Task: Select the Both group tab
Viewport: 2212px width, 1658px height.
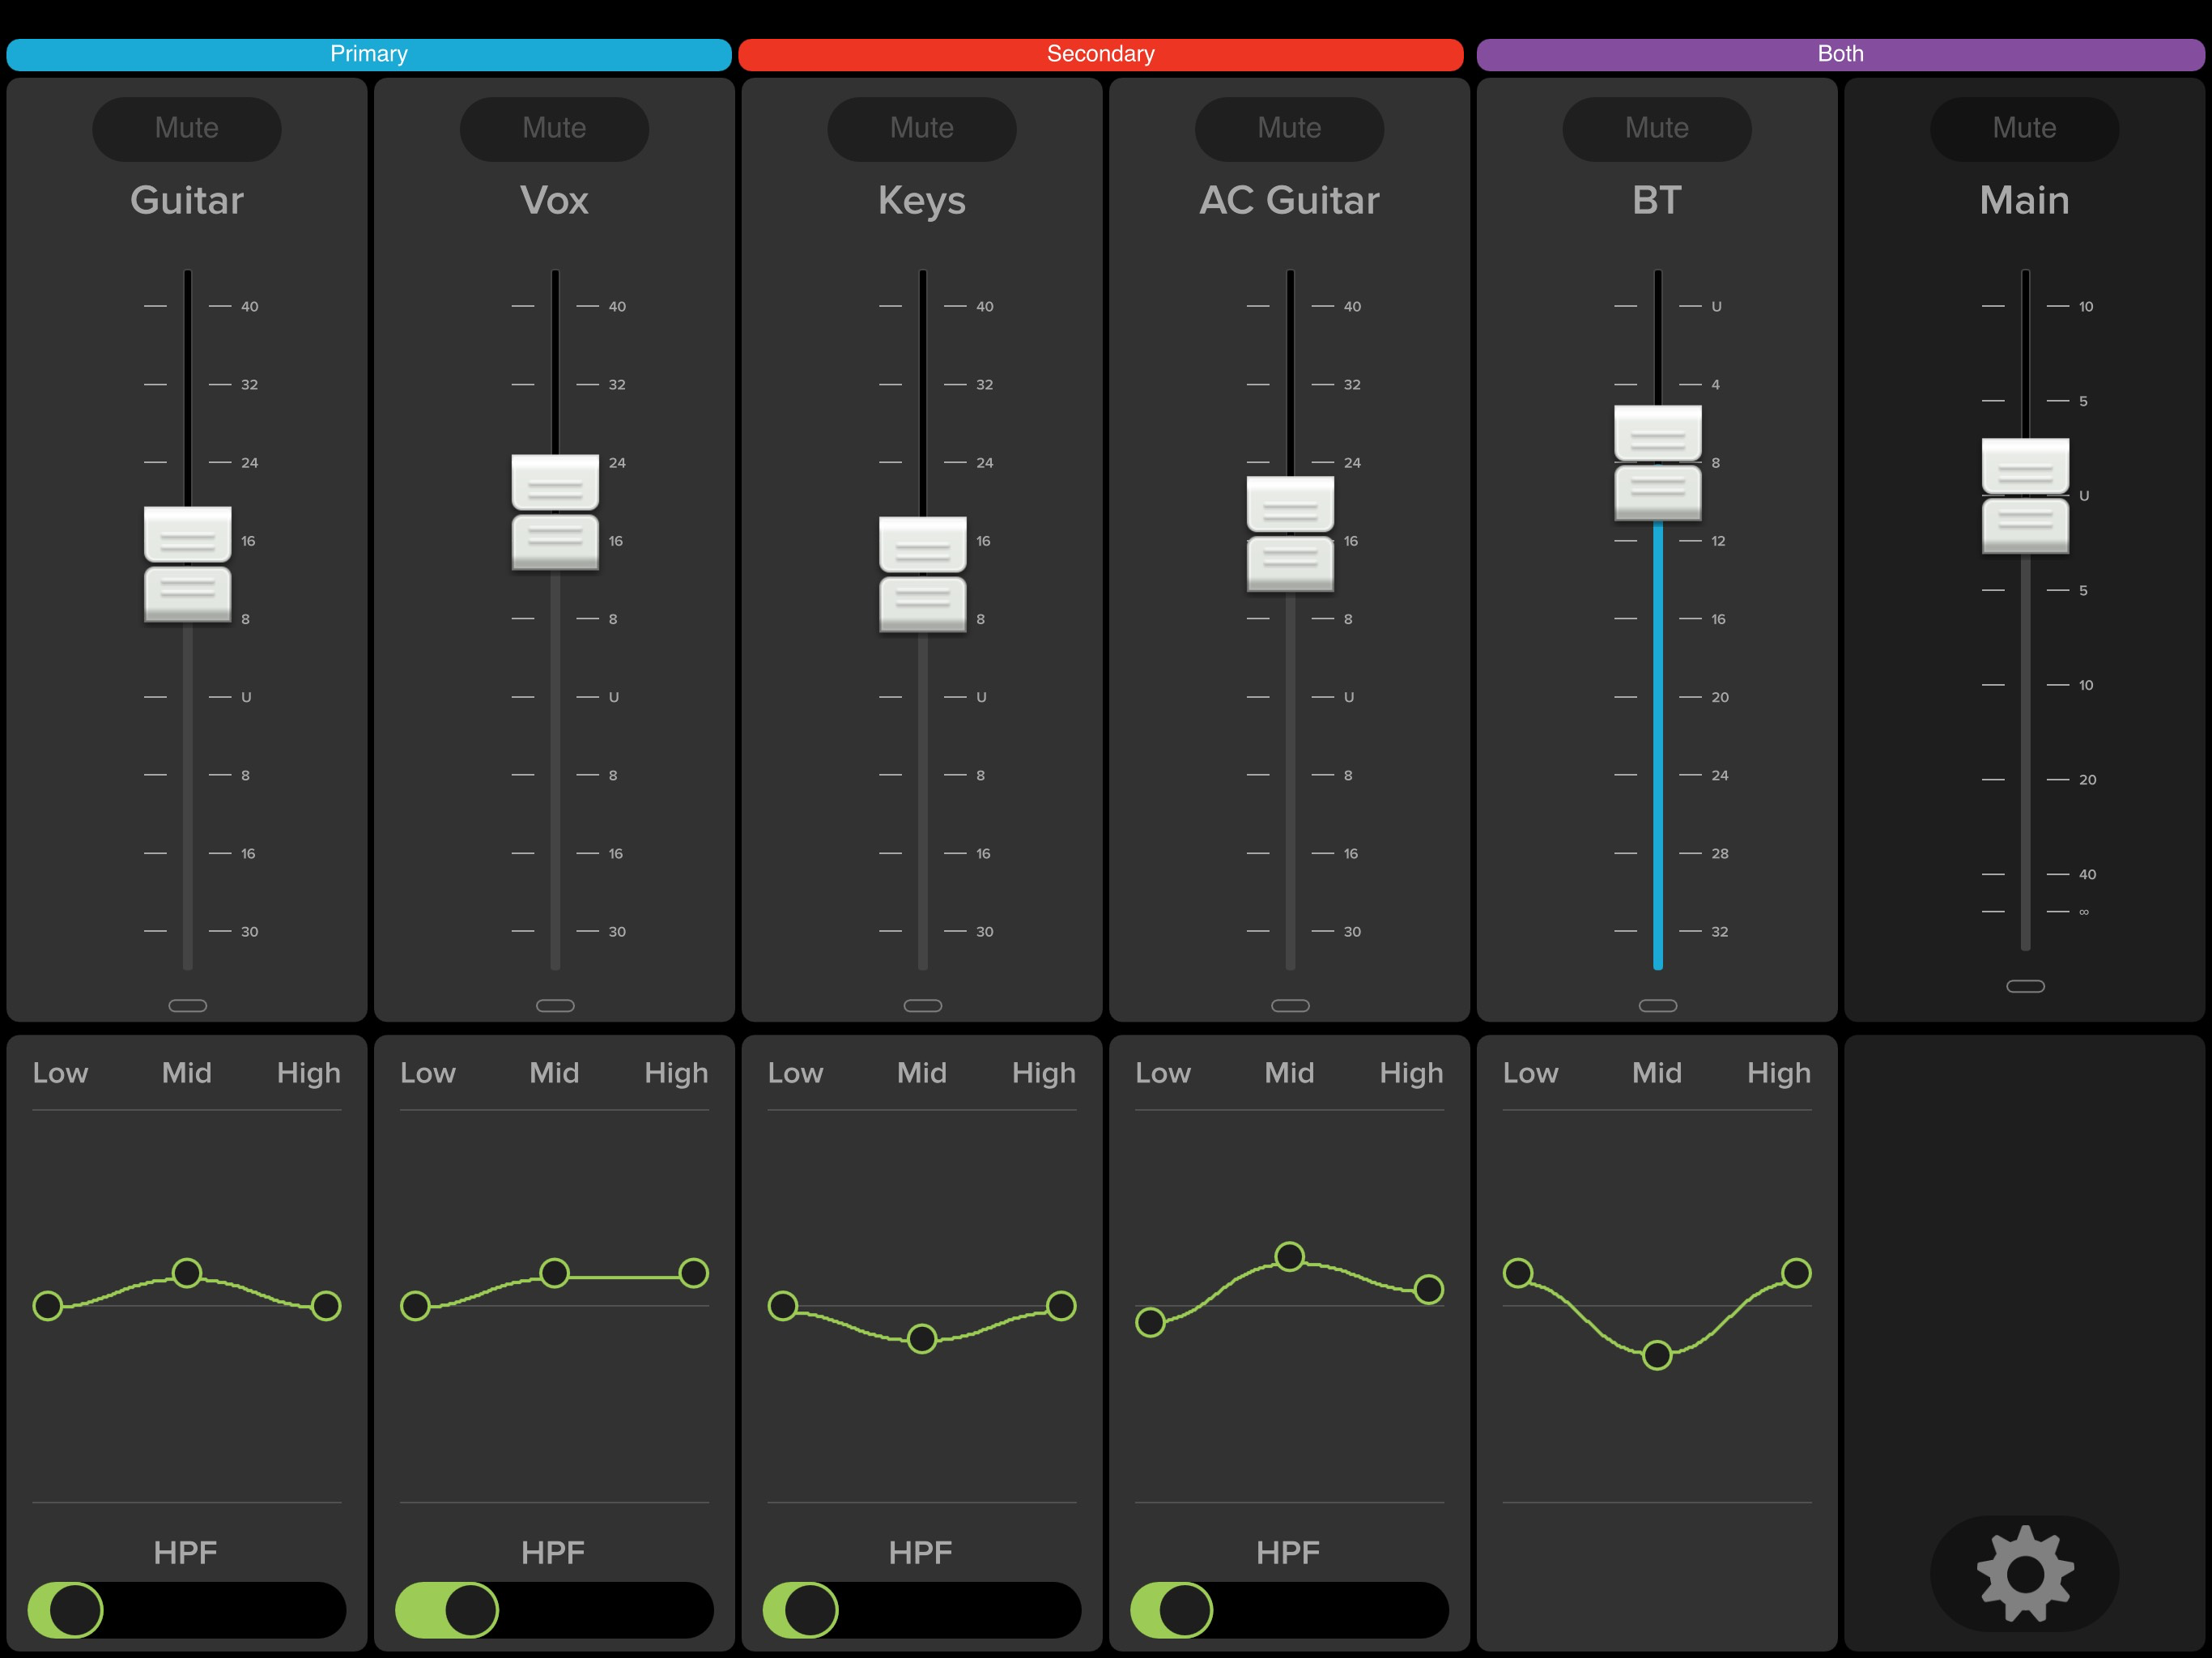Action: coord(1840,54)
